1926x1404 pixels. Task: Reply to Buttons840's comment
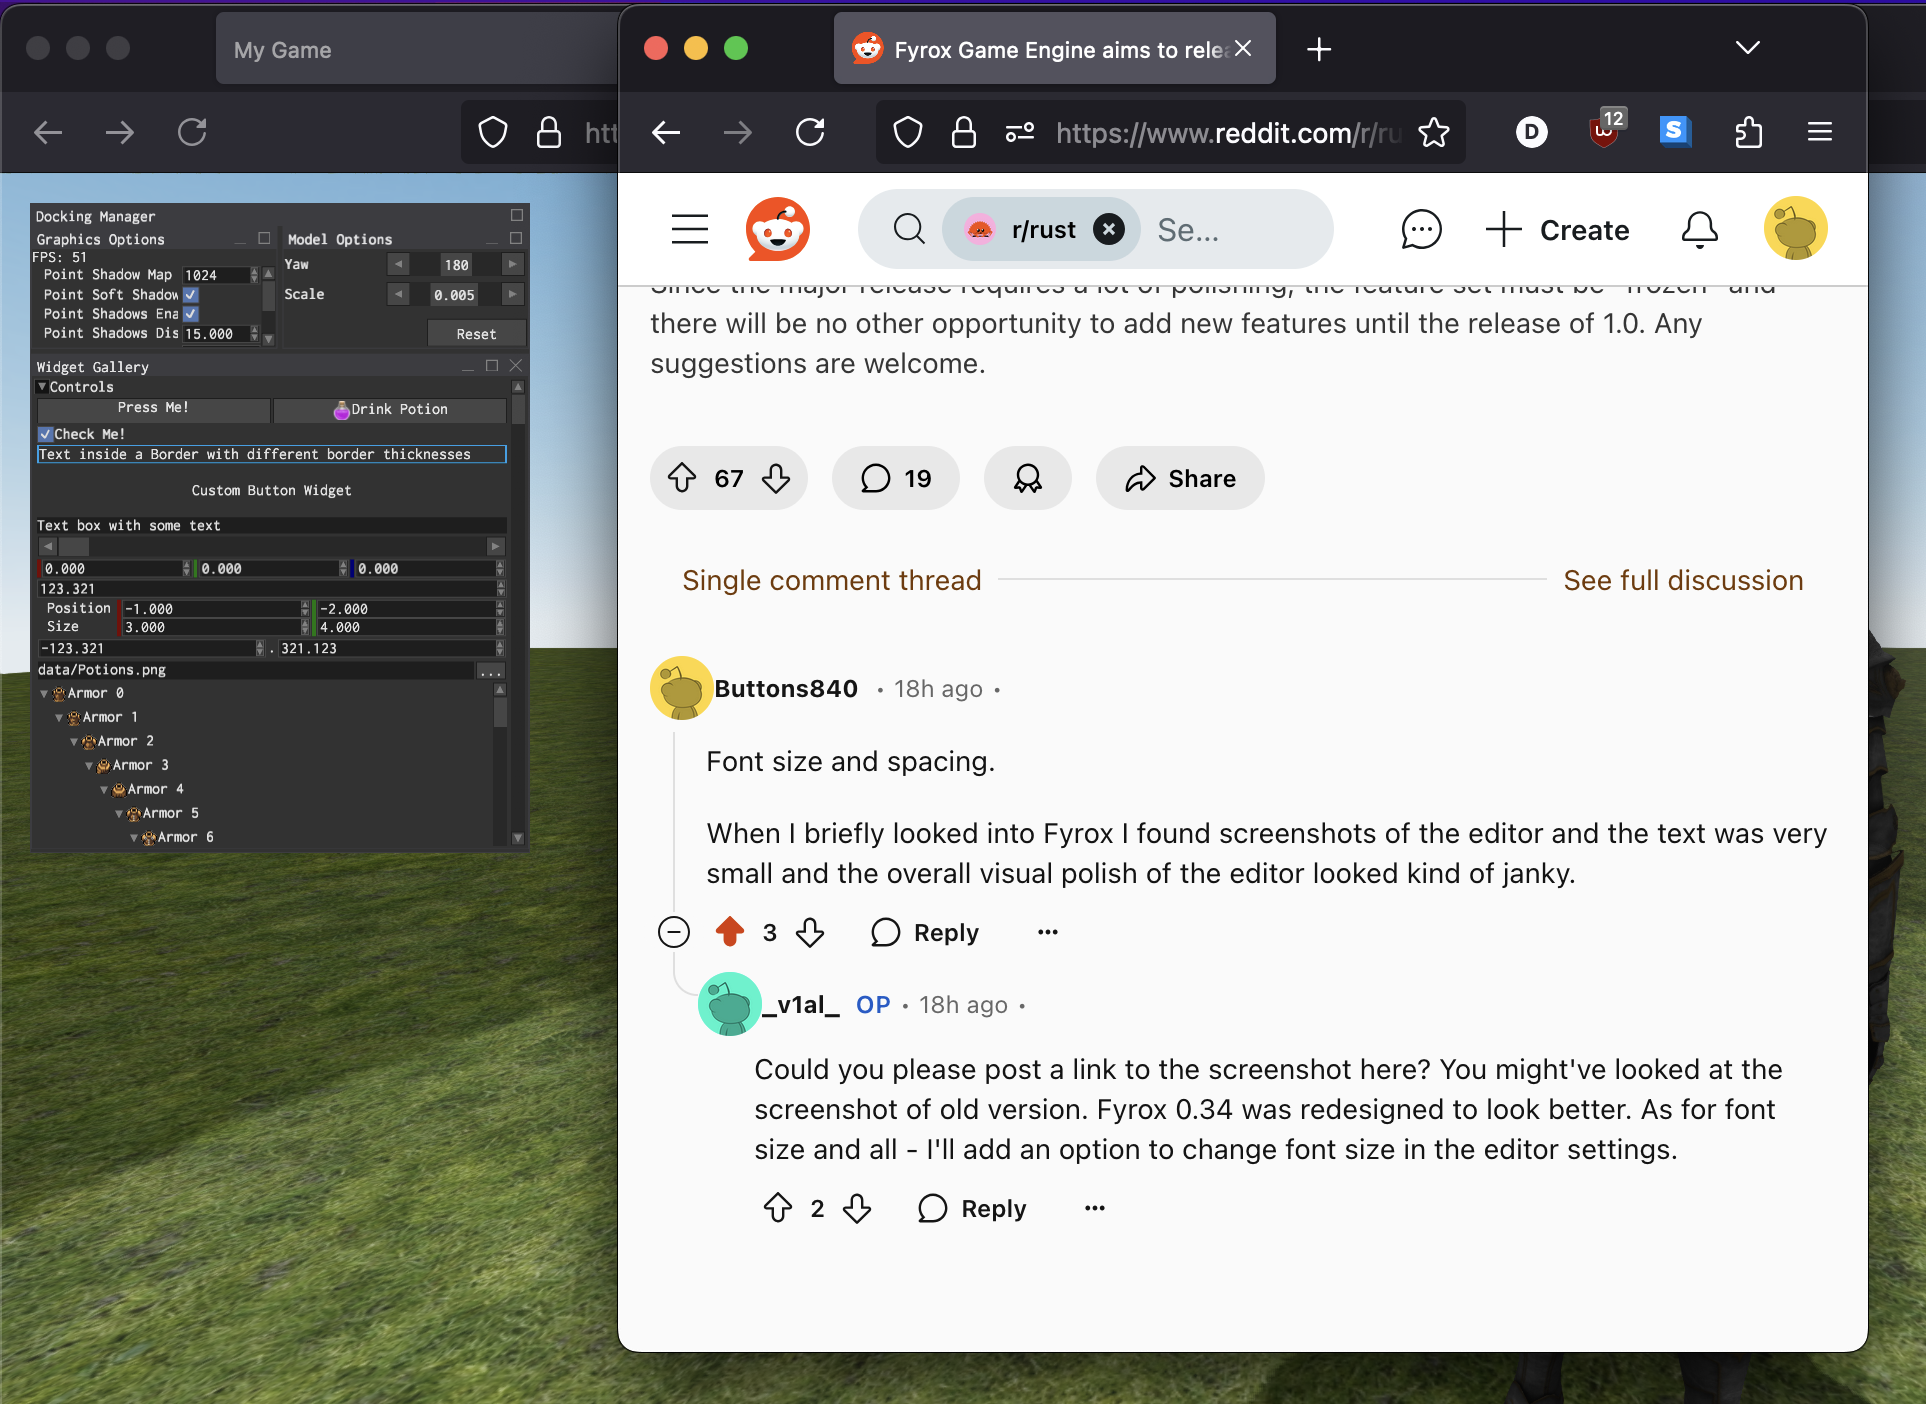pyautogui.click(x=925, y=932)
